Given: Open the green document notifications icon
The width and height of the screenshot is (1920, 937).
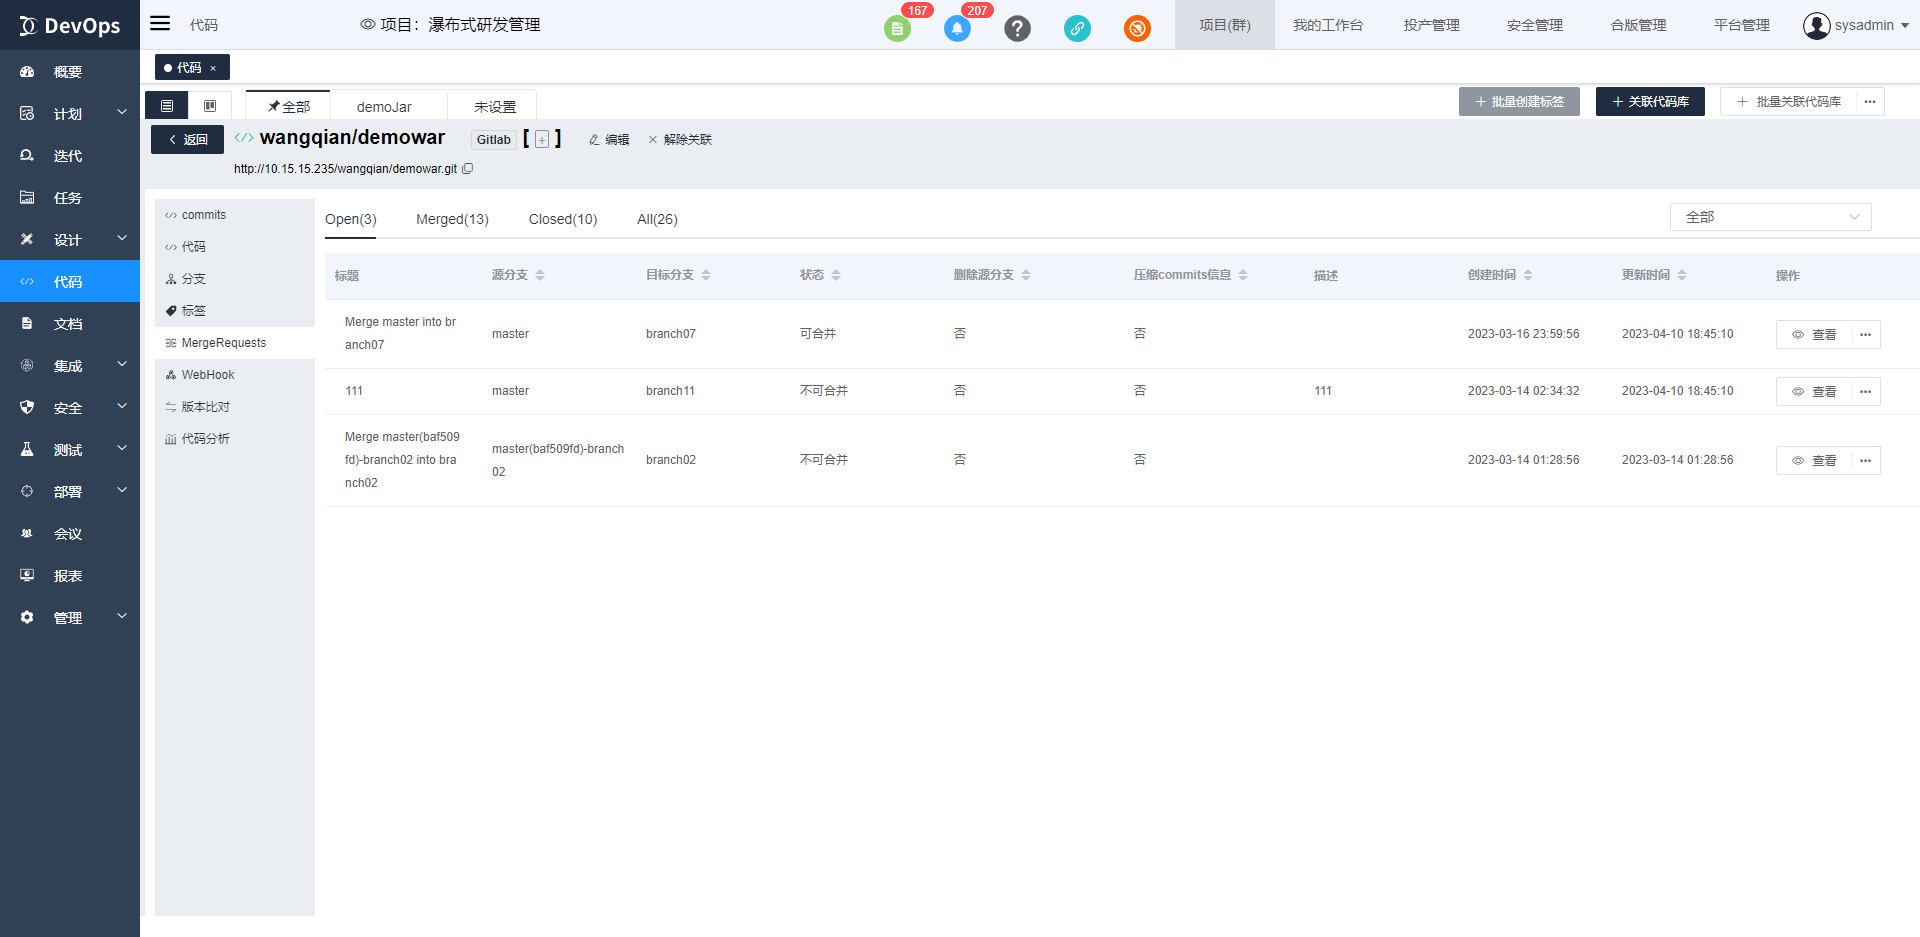Looking at the screenshot, I should coord(897,29).
